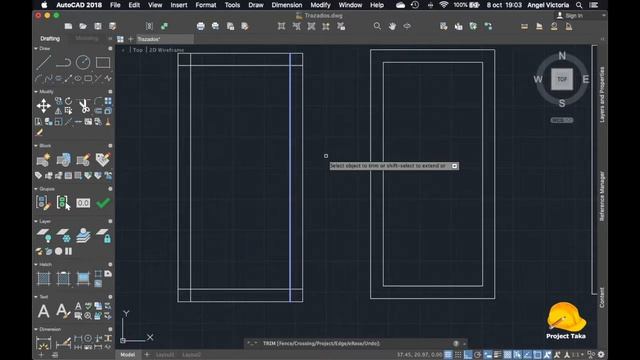This screenshot has height=360, width=640.
Task: Click the 0.0 group bounding box icon
Action: pos(83,203)
